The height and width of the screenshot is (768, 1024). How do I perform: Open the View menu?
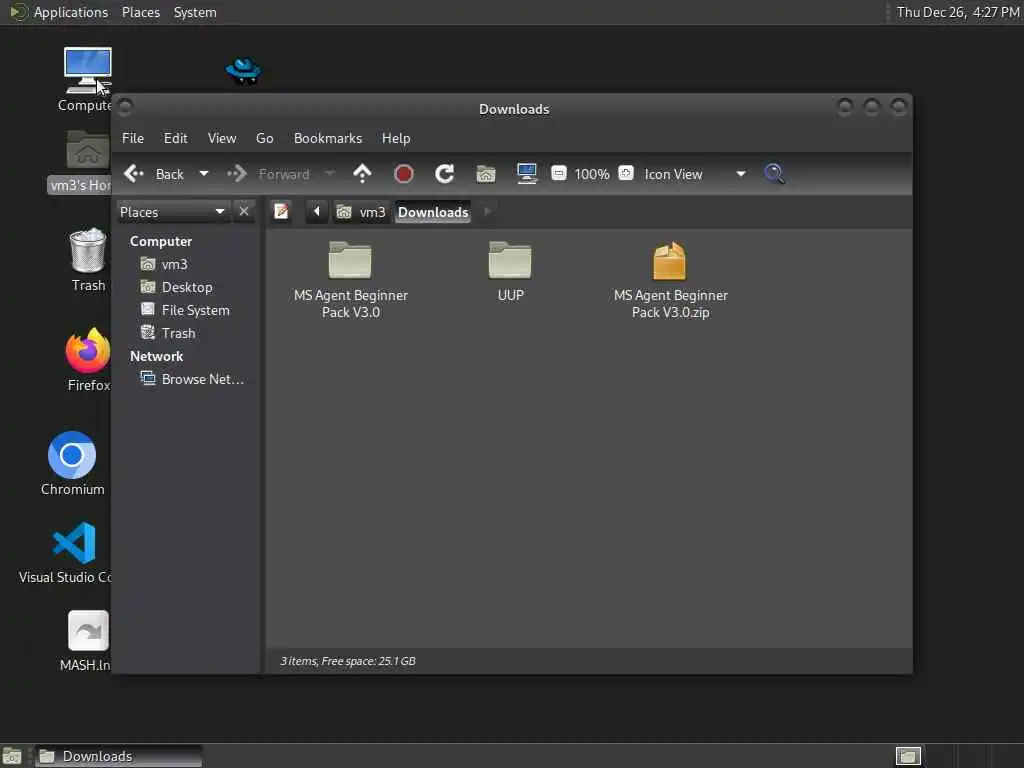[222, 138]
